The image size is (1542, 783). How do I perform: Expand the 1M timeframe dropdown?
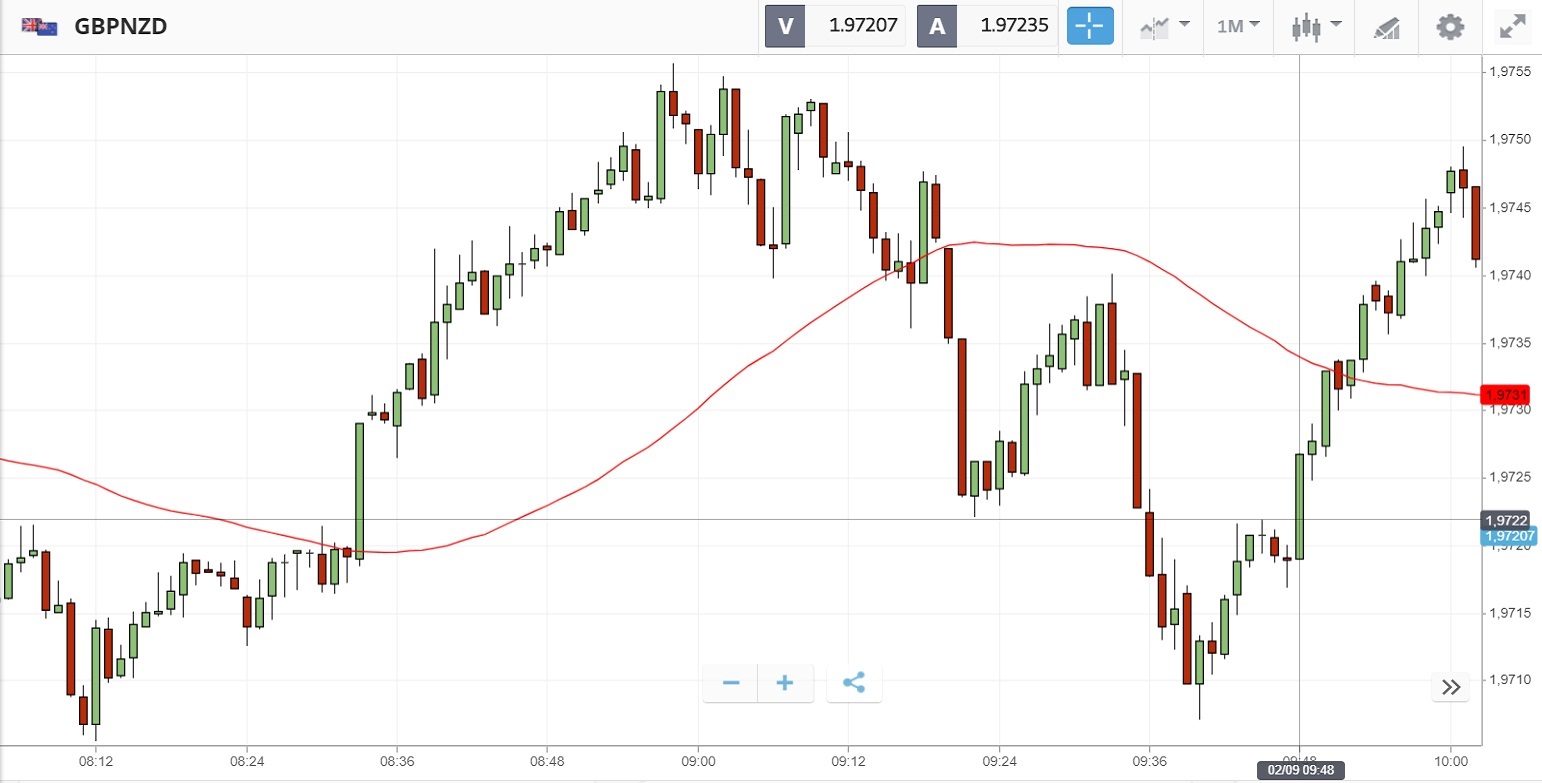pos(1237,27)
